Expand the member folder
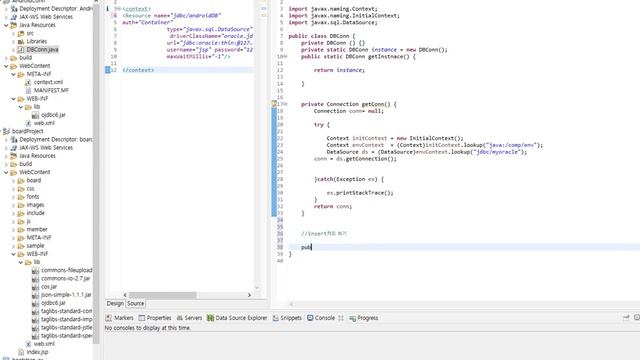Viewport: 640px width, 360px height. [13, 229]
